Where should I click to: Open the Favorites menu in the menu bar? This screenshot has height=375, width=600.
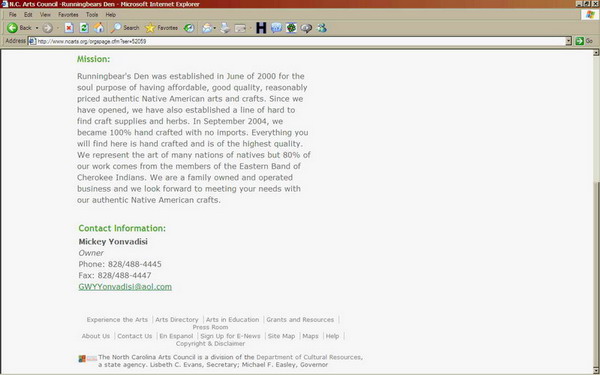[68, 15]
